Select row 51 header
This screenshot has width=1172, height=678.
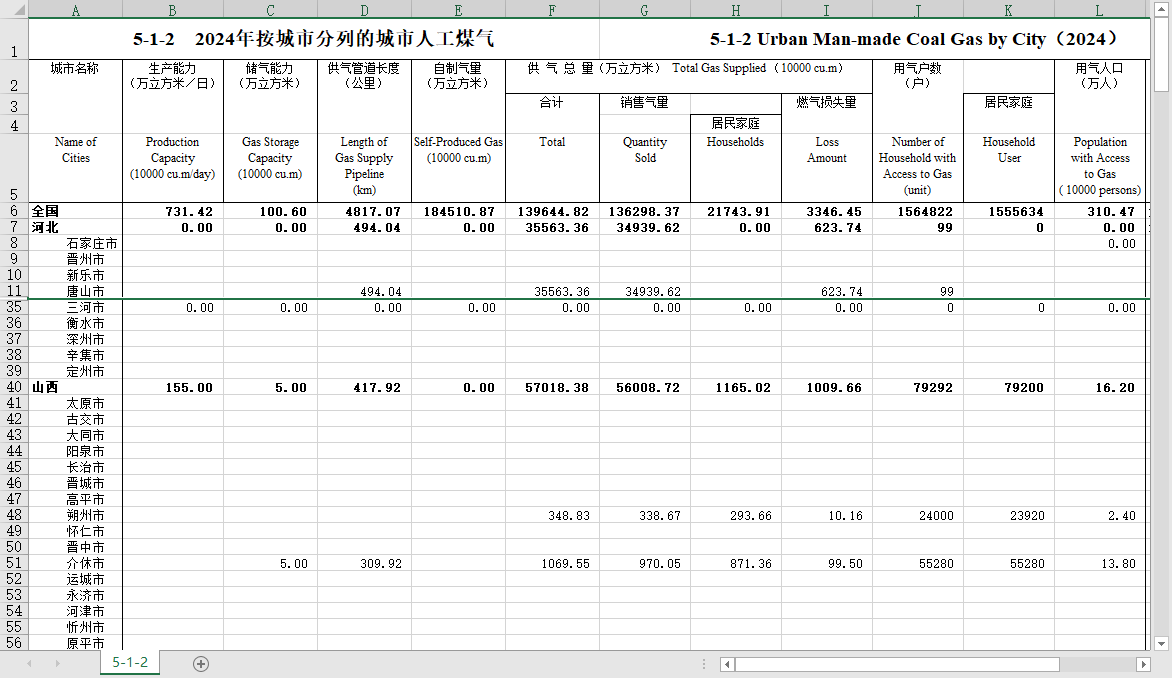click(x=14, y=563)
